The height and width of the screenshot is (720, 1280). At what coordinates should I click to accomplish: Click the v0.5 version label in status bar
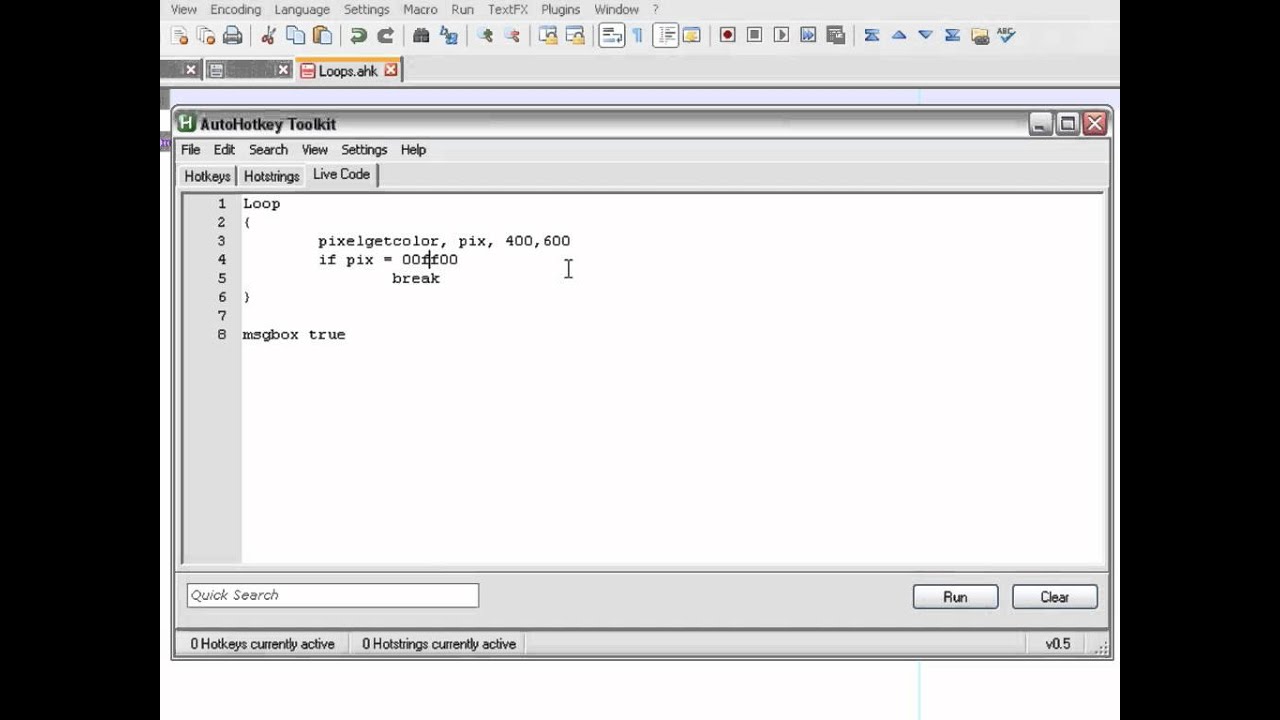tap(1058, 644)
